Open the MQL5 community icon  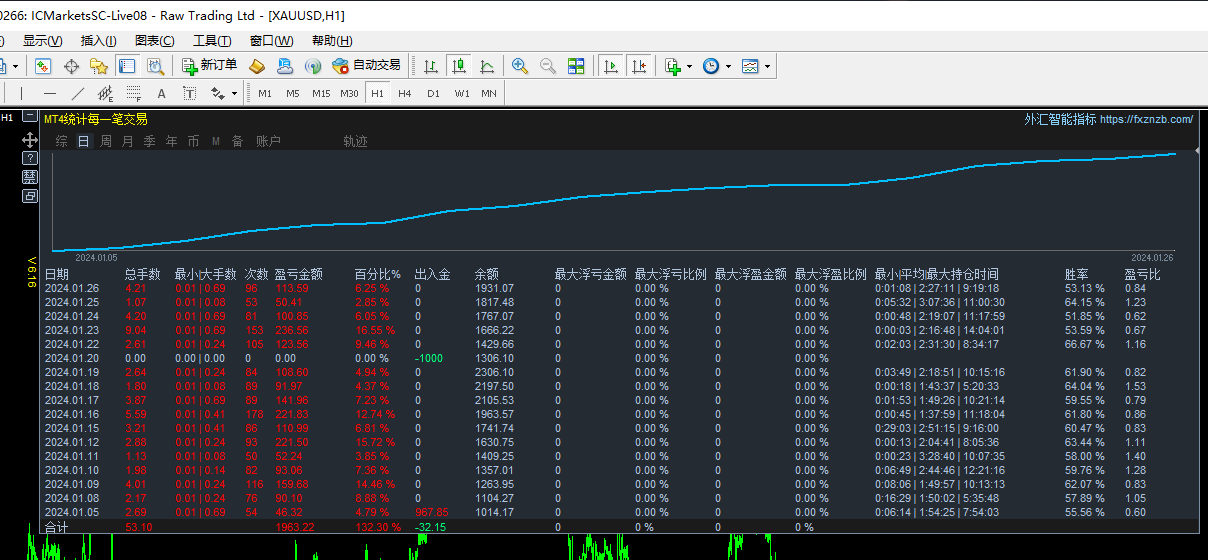(285, 66)
